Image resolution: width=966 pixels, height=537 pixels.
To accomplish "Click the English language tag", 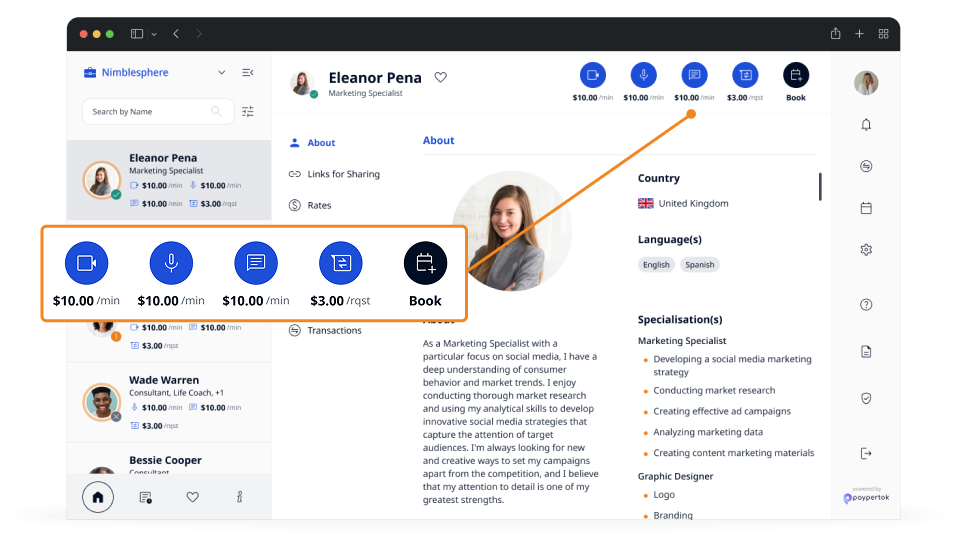I will click(656, 265).
